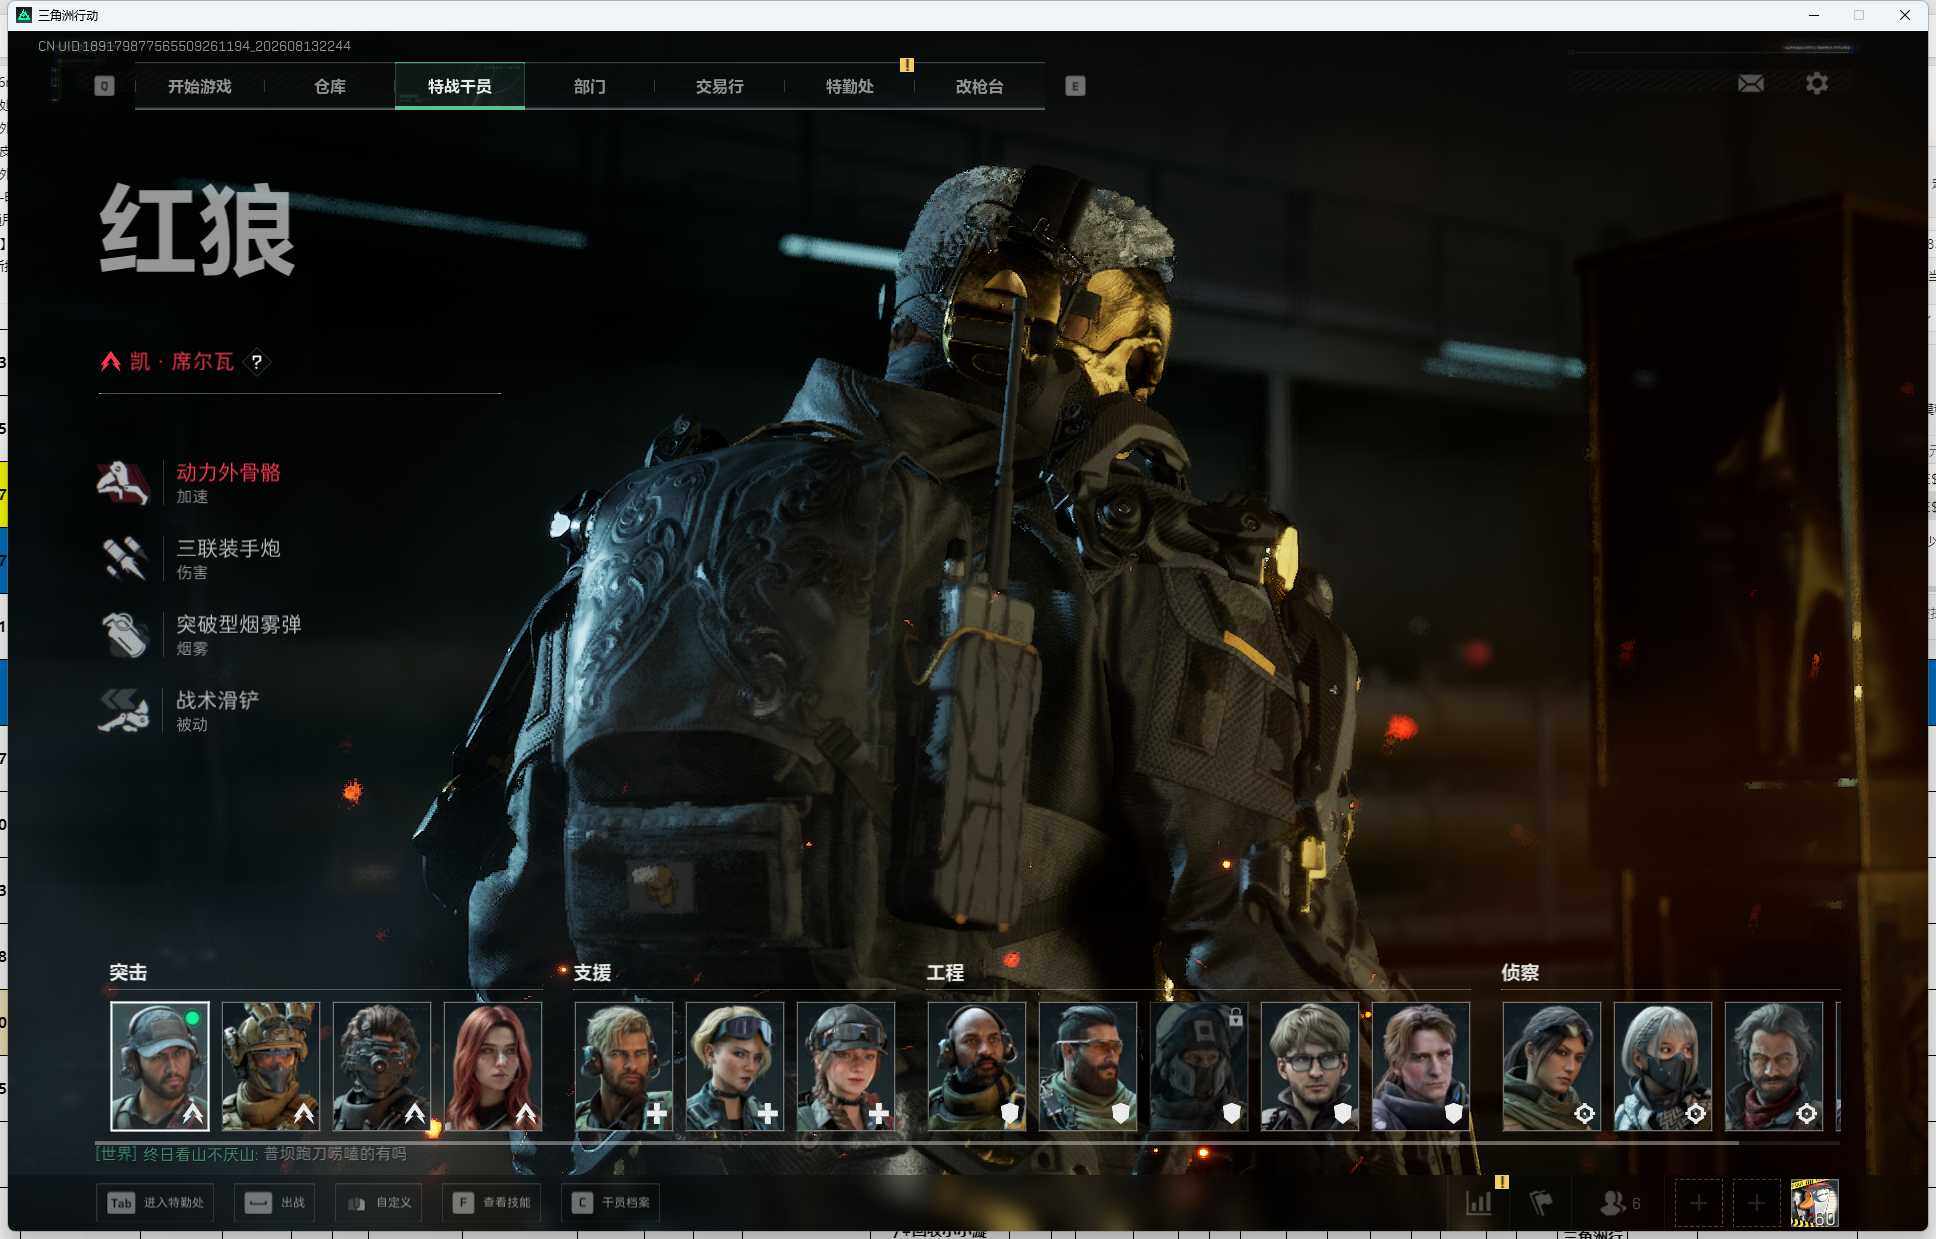
Task: Select support operator, bearded blond man with headset
Action: [x=624, y=1066]
